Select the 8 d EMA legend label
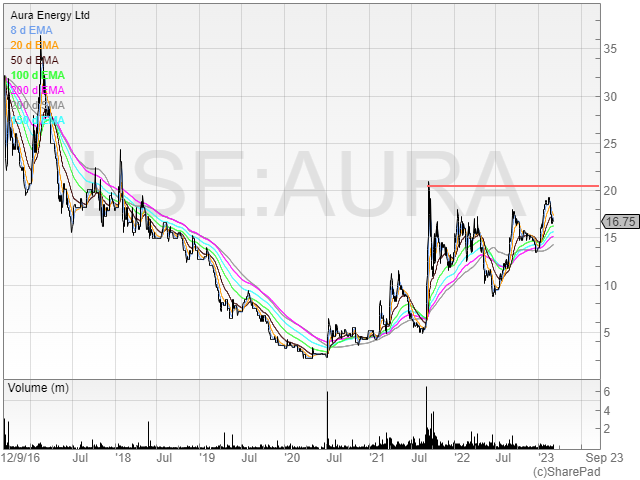 click(x=31, y=31)
